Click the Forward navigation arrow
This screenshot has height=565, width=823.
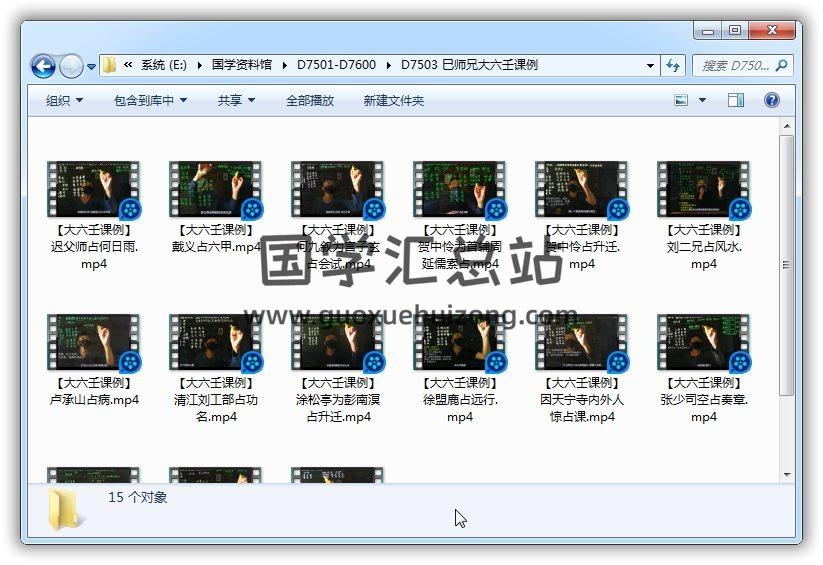coord(71,66)
